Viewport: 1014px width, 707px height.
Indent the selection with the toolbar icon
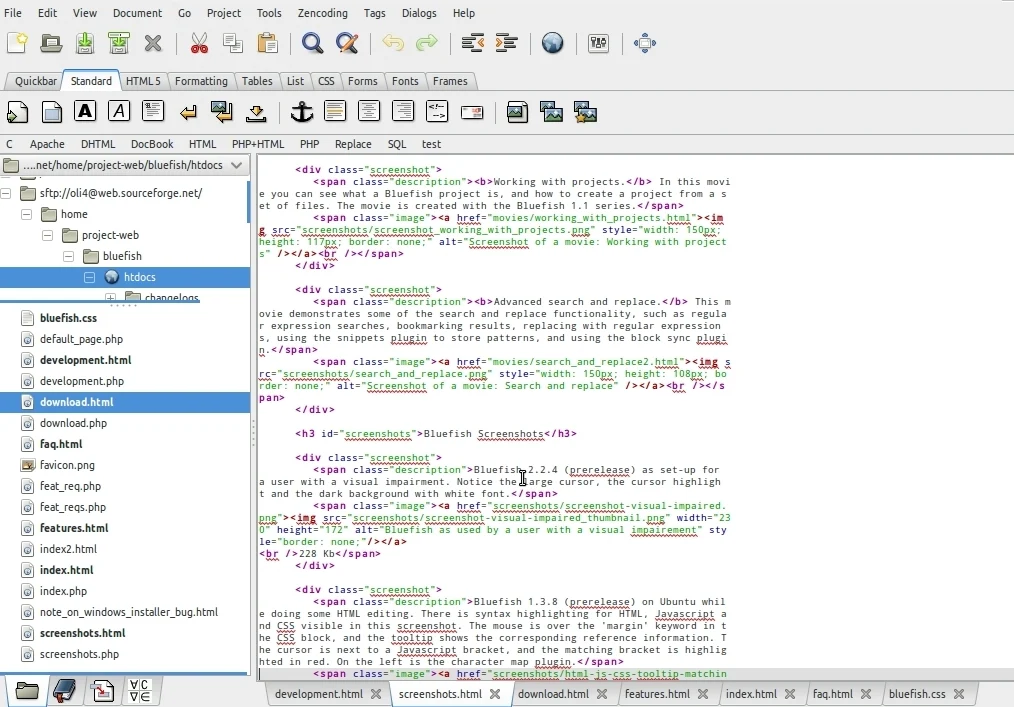pyautogui.click(x=506, y=43)
